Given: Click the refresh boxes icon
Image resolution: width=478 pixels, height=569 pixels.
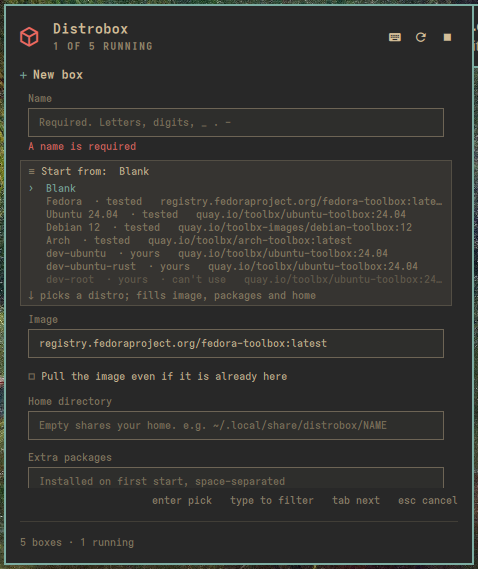Looking at the screenshot, I should (x=421, y=37).
